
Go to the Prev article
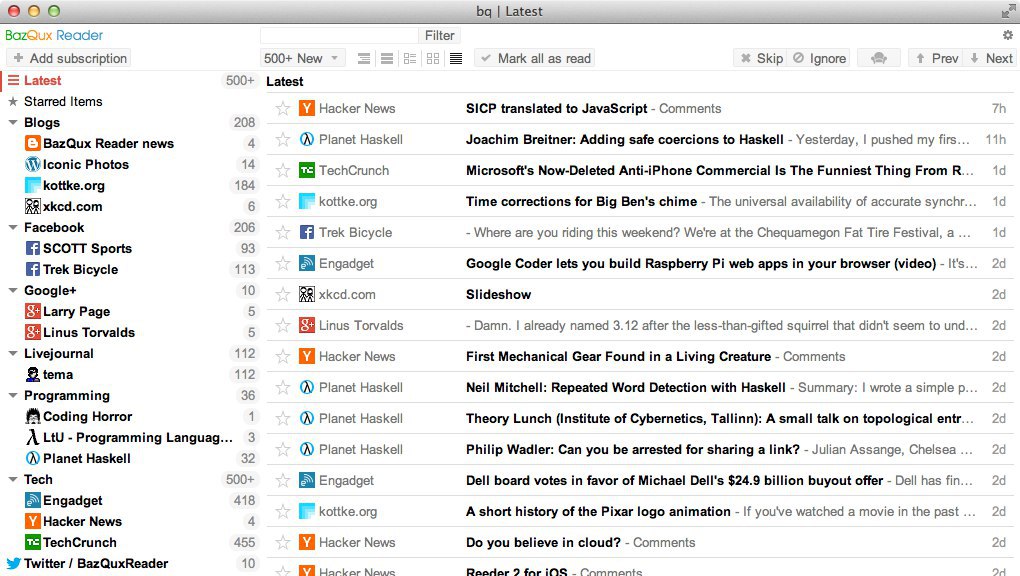click(937, 59)
